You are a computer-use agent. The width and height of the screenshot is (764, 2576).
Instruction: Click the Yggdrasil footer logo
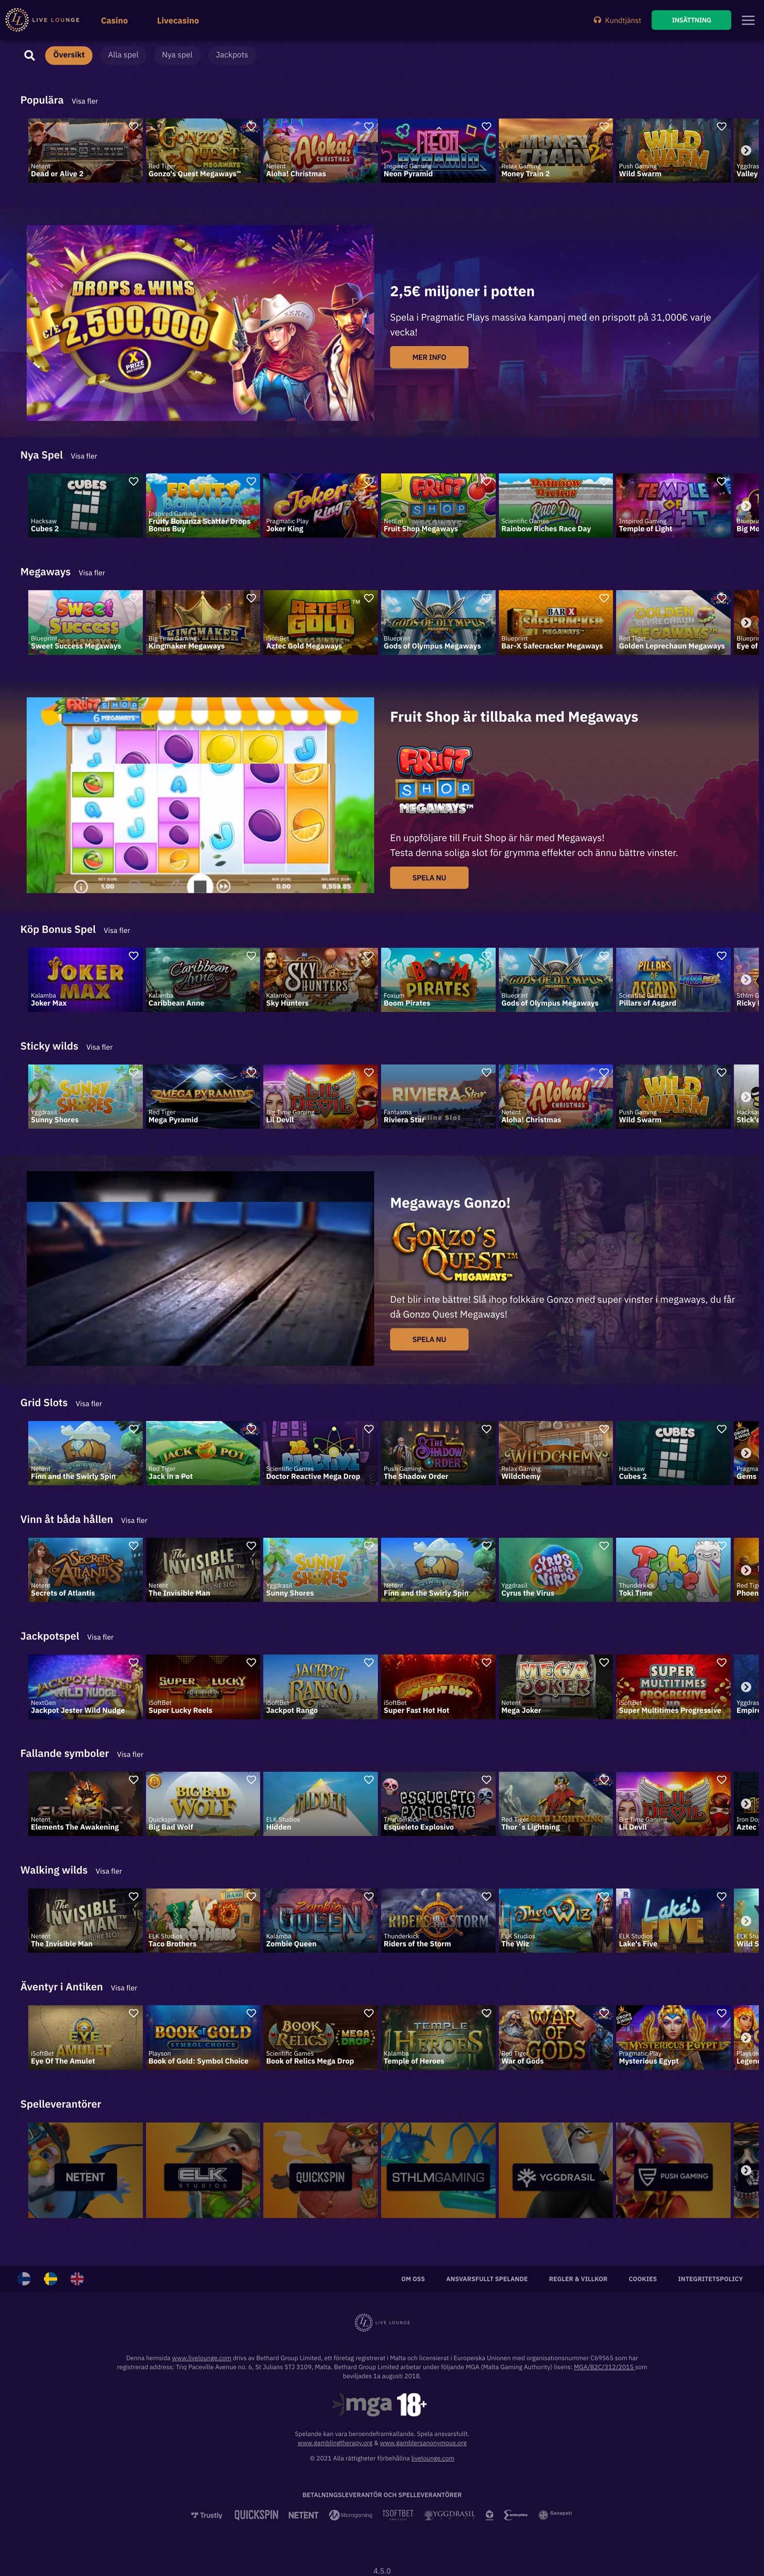[x=450, y=2514]
